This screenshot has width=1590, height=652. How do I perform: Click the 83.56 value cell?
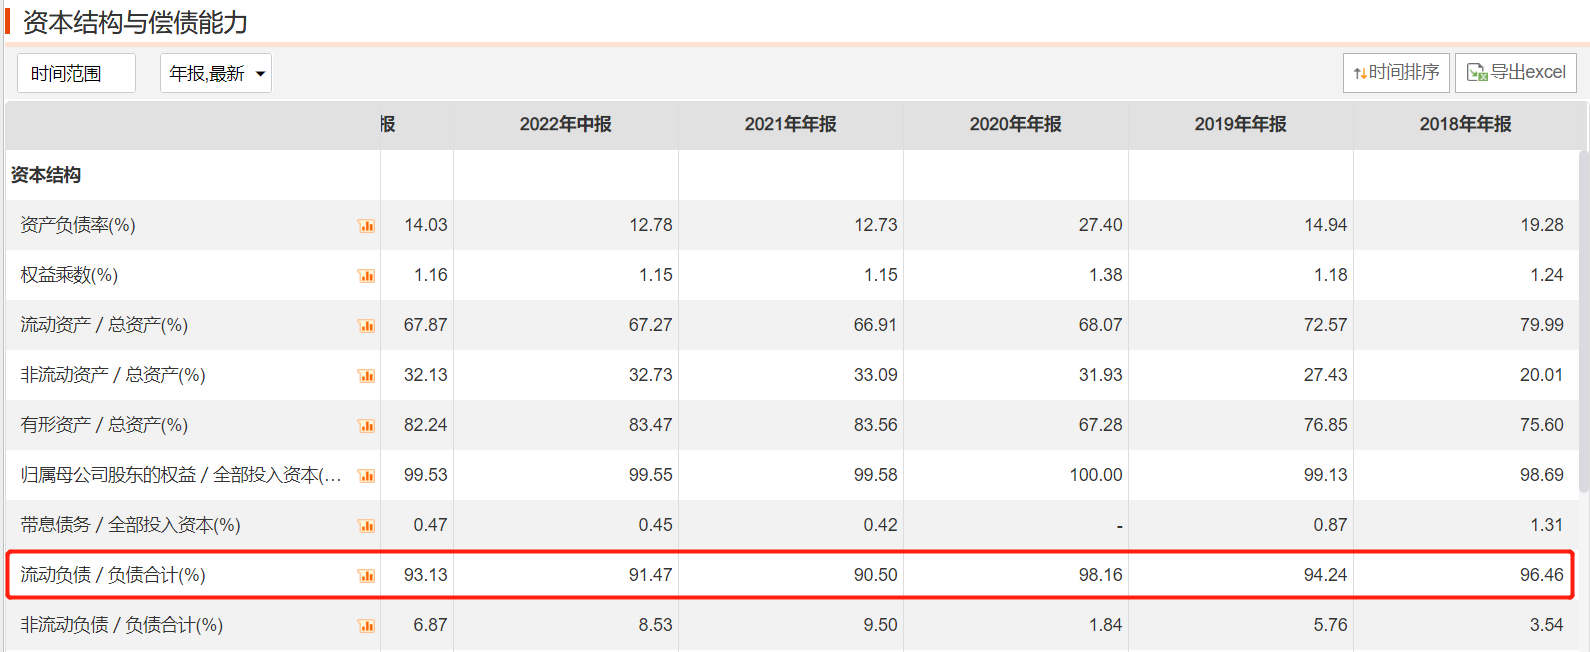point(875,425)
